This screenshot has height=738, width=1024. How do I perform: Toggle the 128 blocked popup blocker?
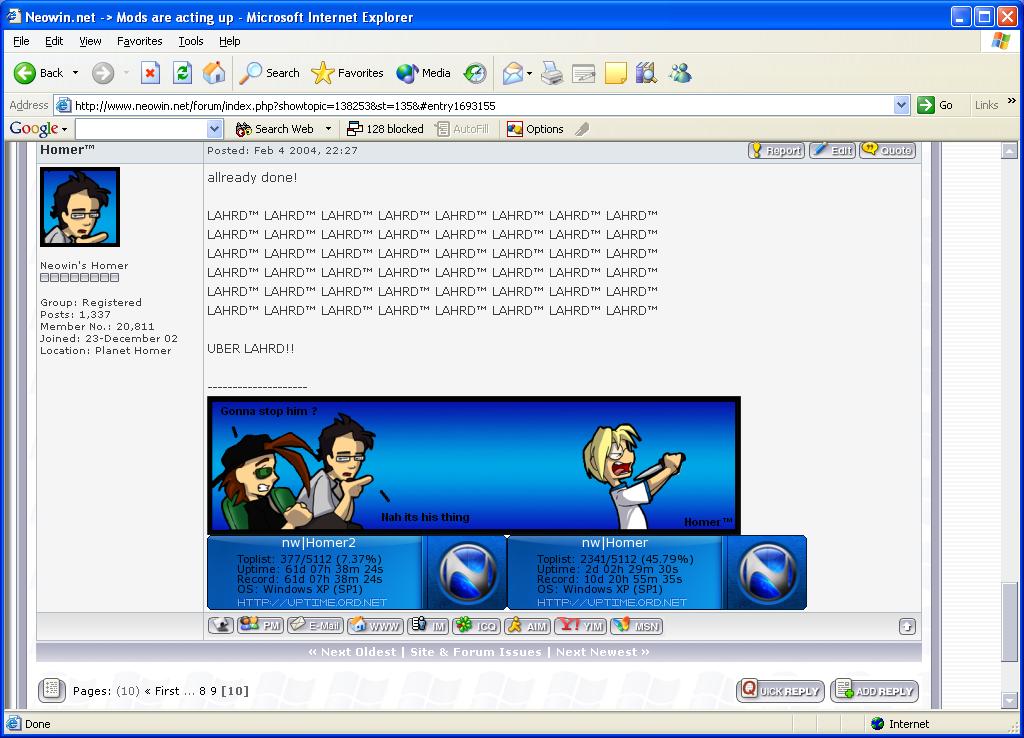(385, 129)
